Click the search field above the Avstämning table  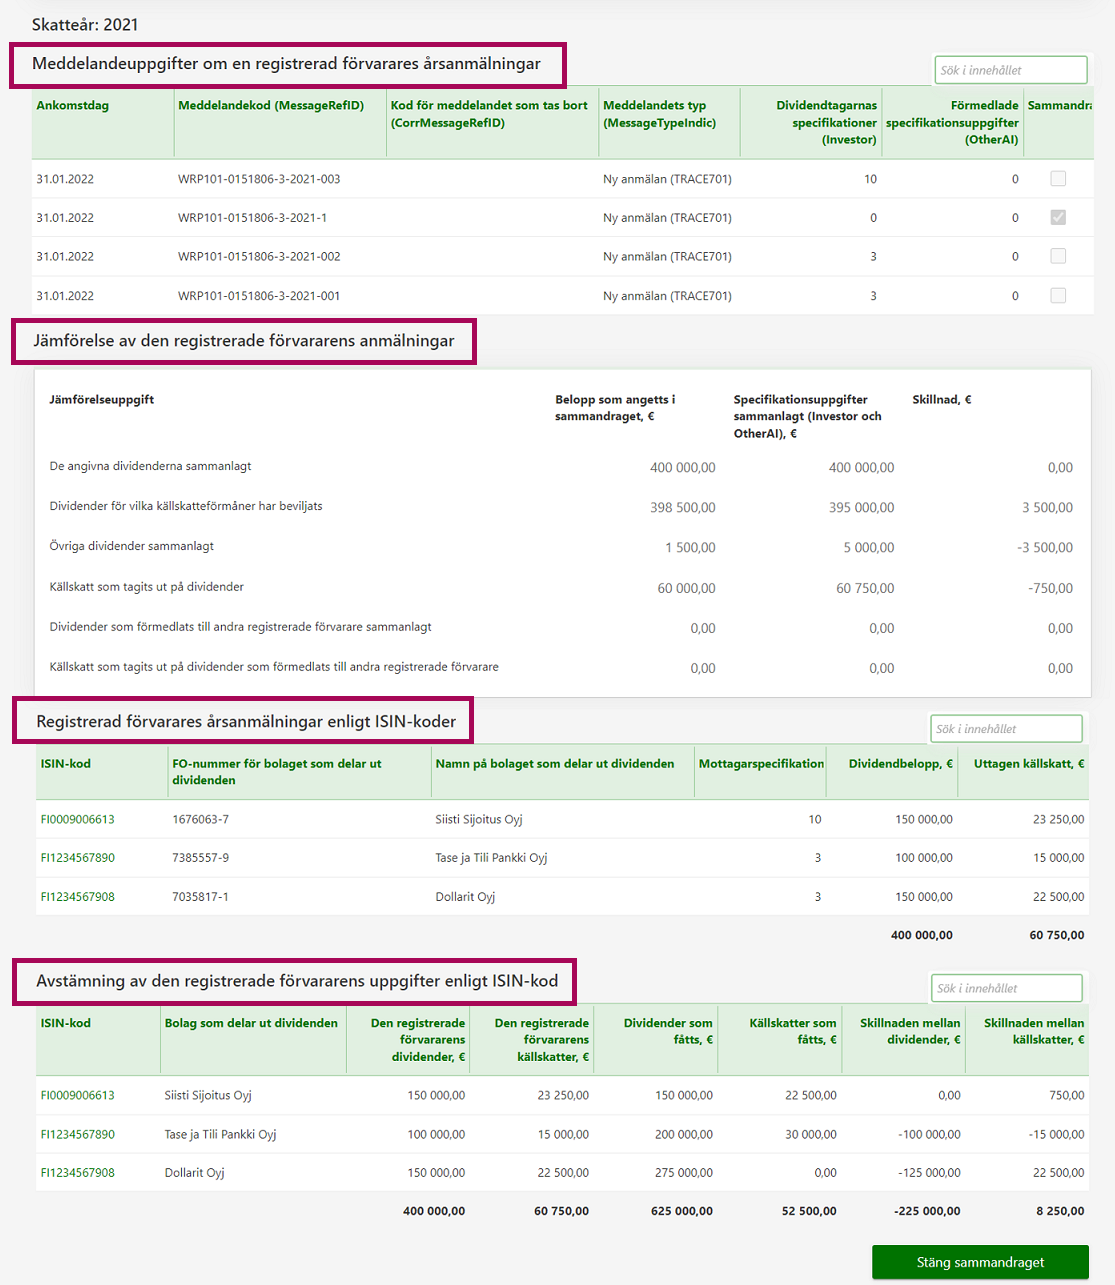[x=1006, y=988]
